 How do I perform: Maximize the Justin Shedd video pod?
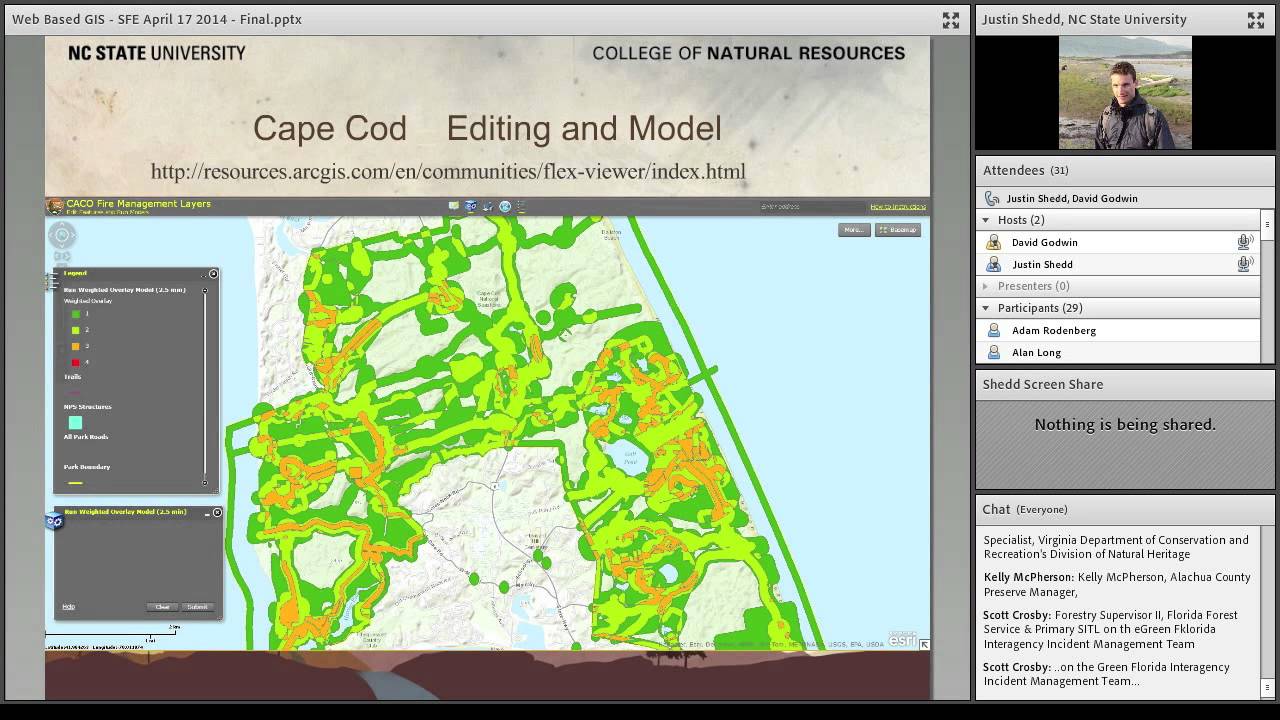[1255, 20]
